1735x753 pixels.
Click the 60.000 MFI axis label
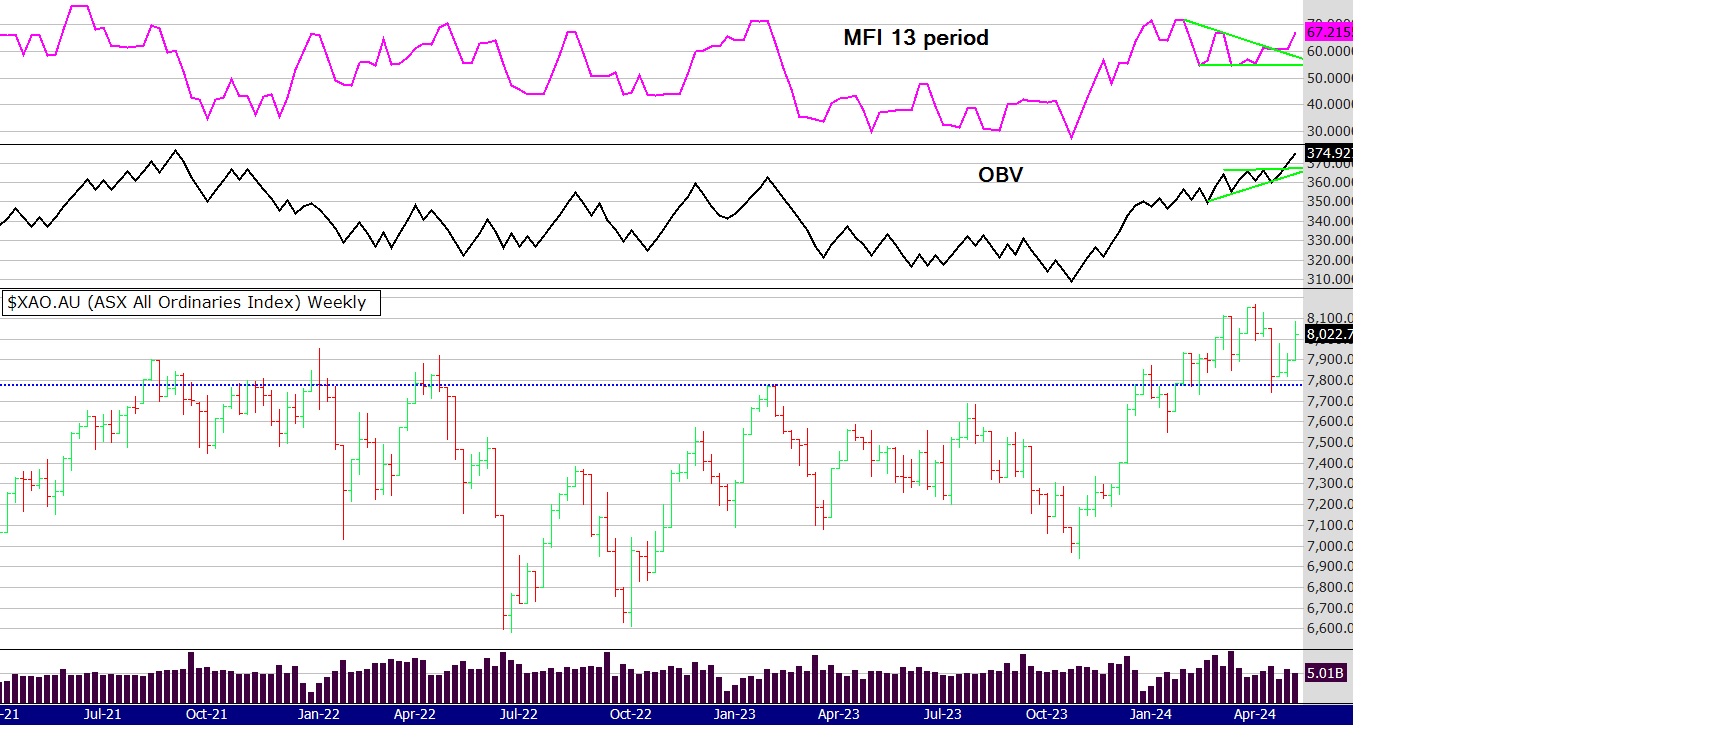[x=1330, y=51]
